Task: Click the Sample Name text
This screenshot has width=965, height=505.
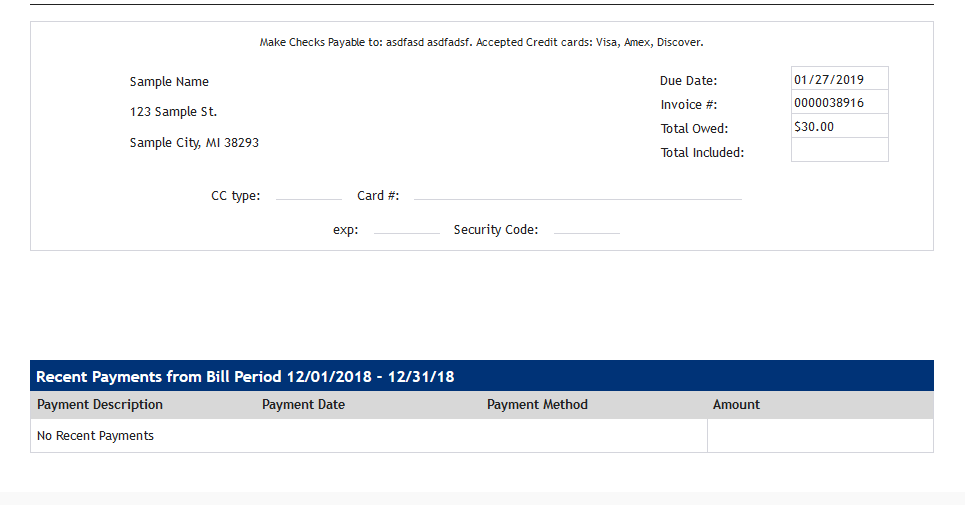Action: click(x=169, y=82)
